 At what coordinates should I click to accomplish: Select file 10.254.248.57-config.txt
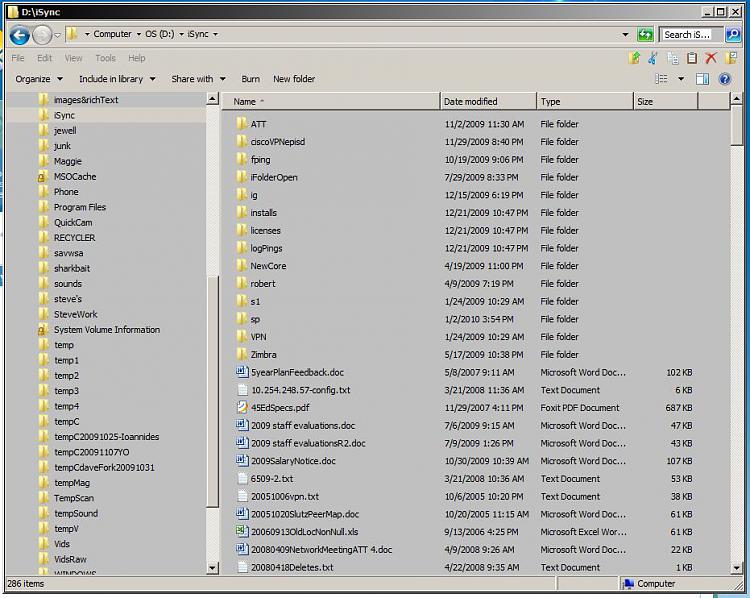(300, 390)
